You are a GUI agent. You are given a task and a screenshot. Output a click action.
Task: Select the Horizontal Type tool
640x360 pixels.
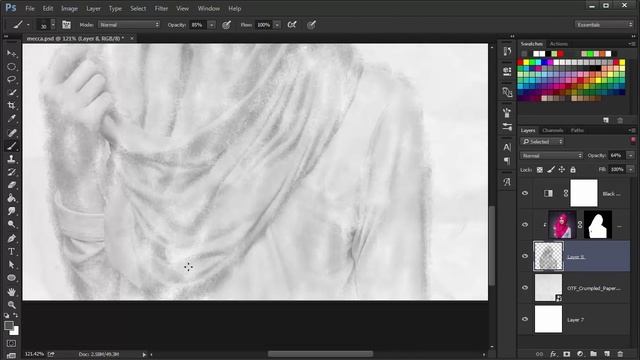[x=11, y=251]
